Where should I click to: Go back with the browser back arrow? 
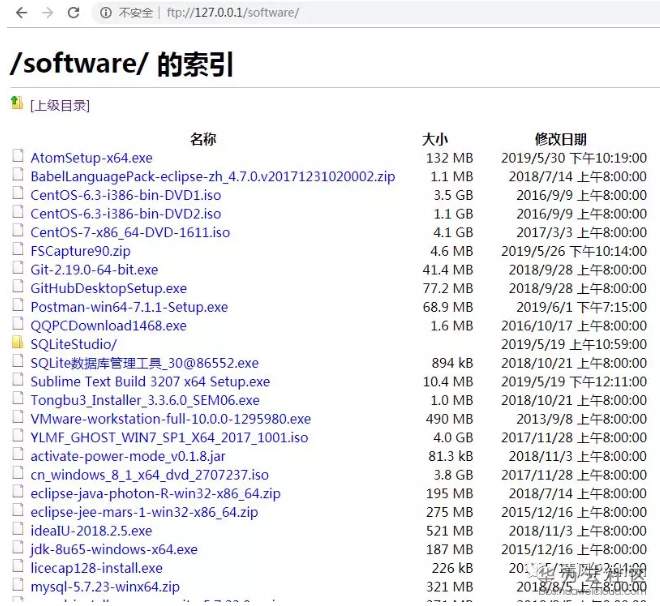point(21,13)
